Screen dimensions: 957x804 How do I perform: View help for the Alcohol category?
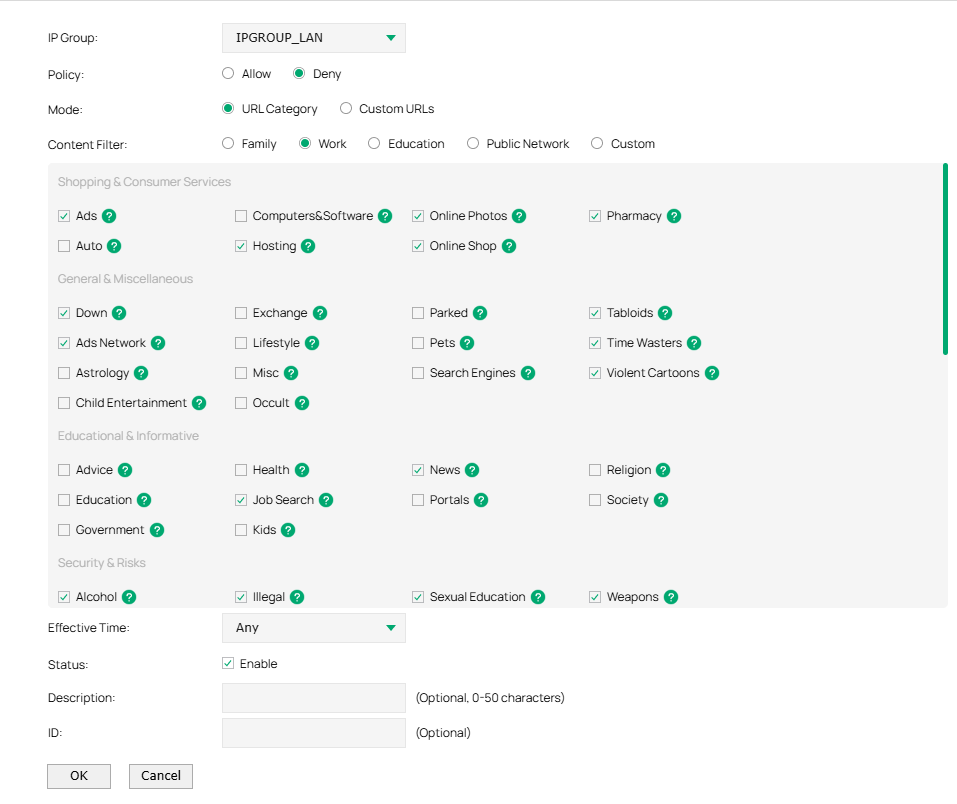[127, 596]
